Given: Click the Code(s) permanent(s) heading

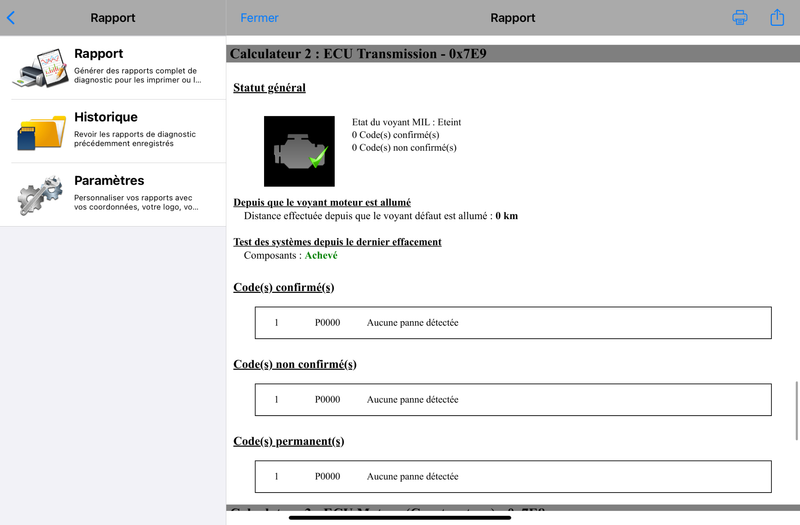Looking at the screenshot, I should [x=289, y=441].
